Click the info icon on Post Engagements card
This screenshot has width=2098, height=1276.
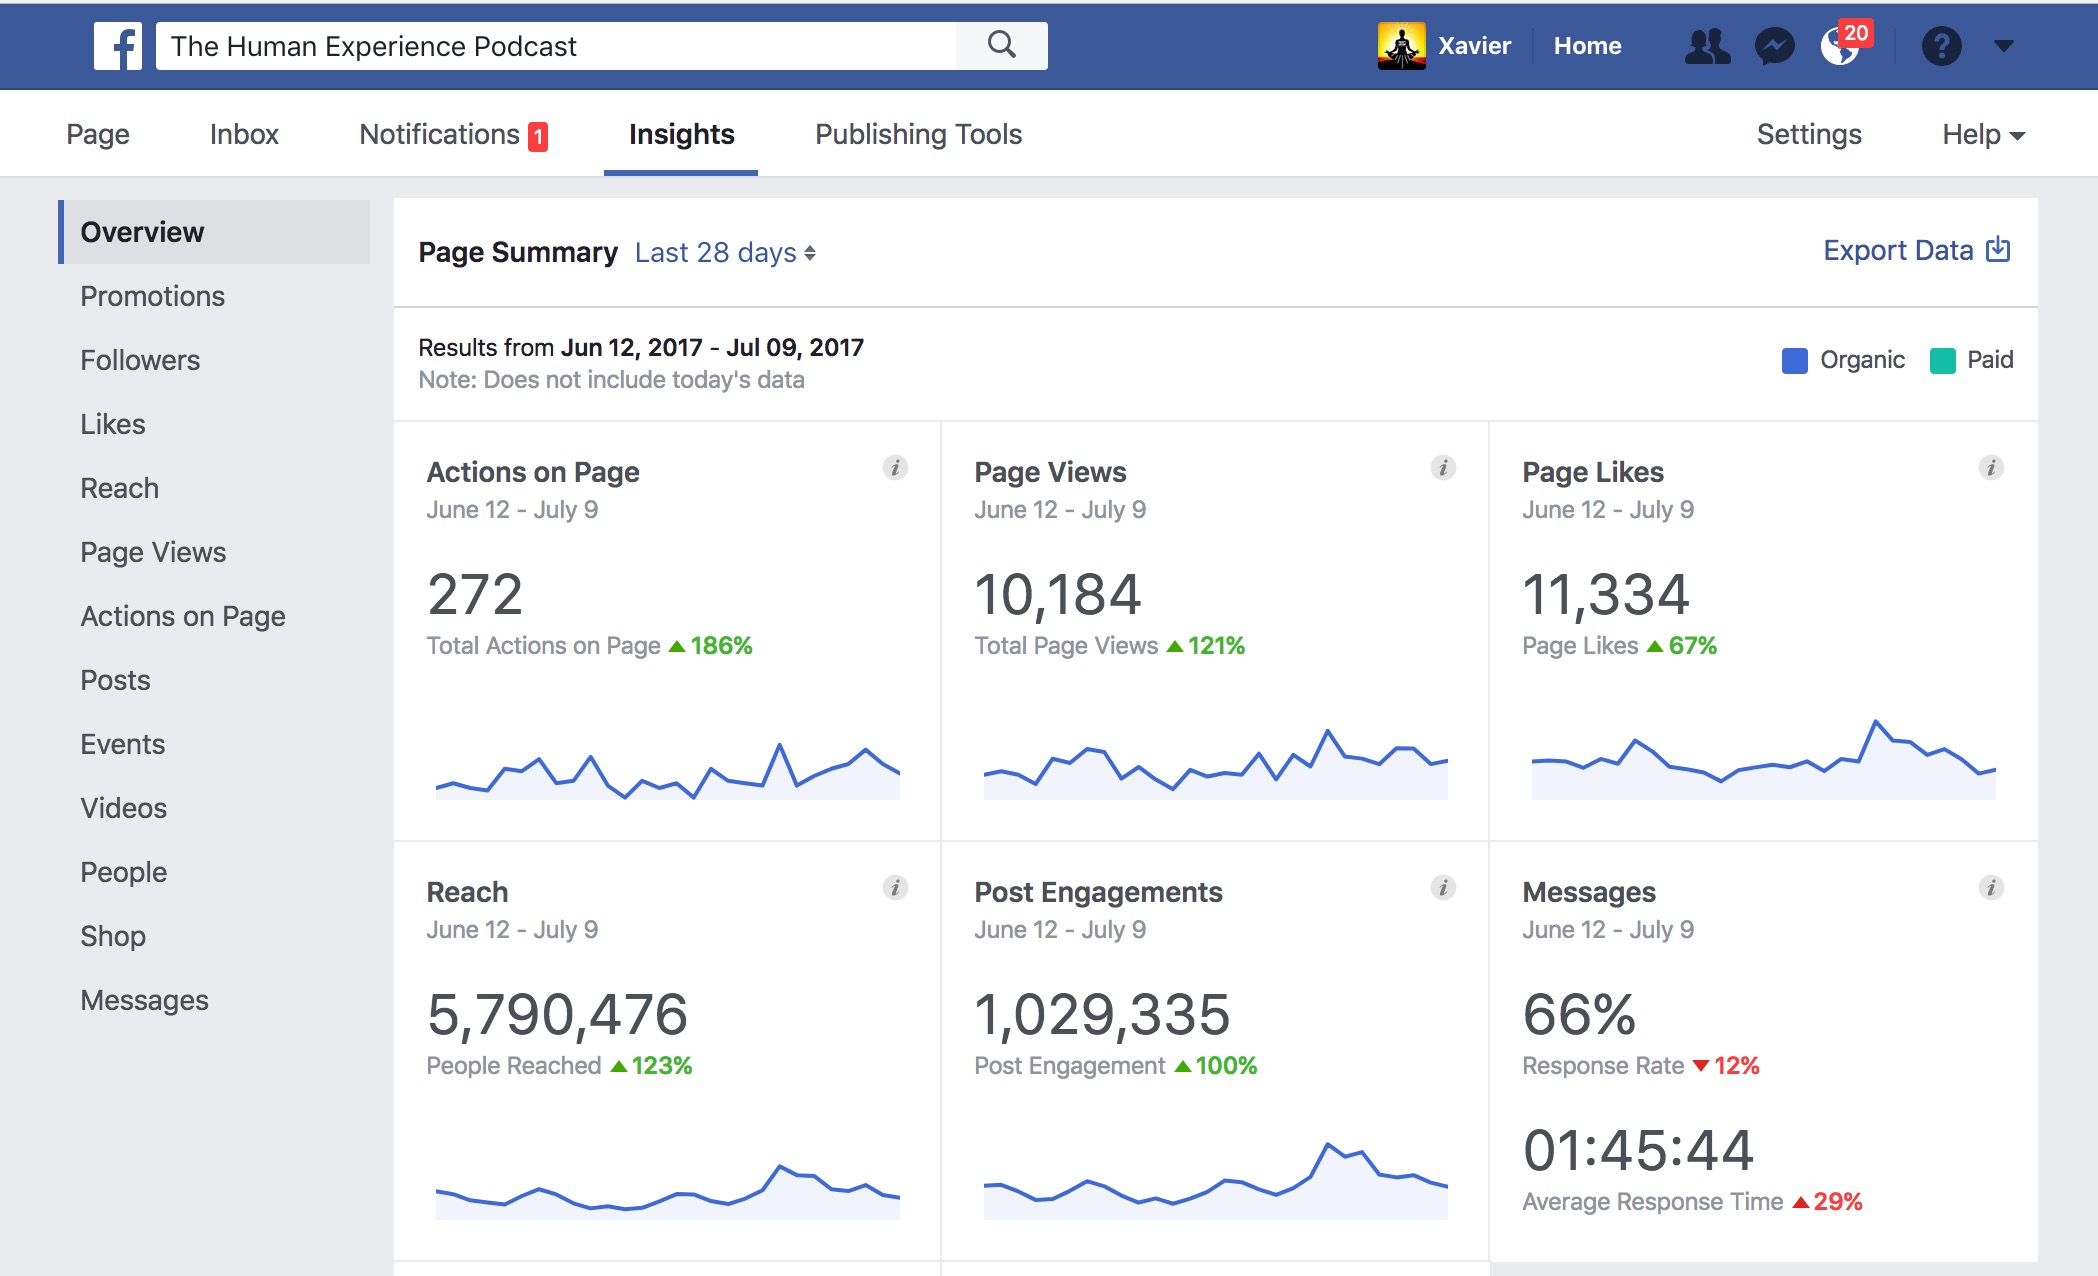coord(1443,887)
